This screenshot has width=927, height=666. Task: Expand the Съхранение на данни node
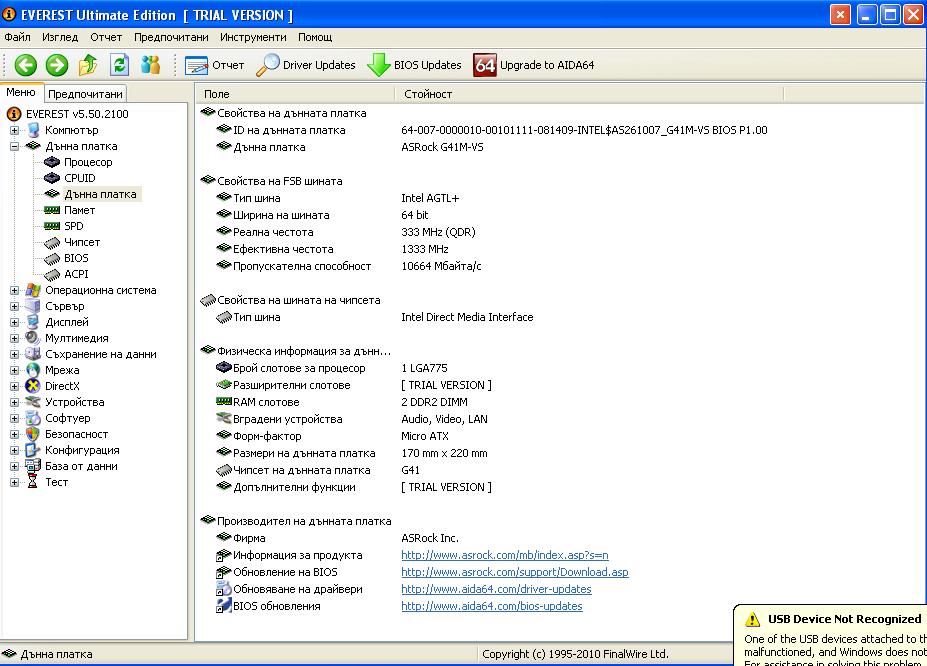(14, 354)
